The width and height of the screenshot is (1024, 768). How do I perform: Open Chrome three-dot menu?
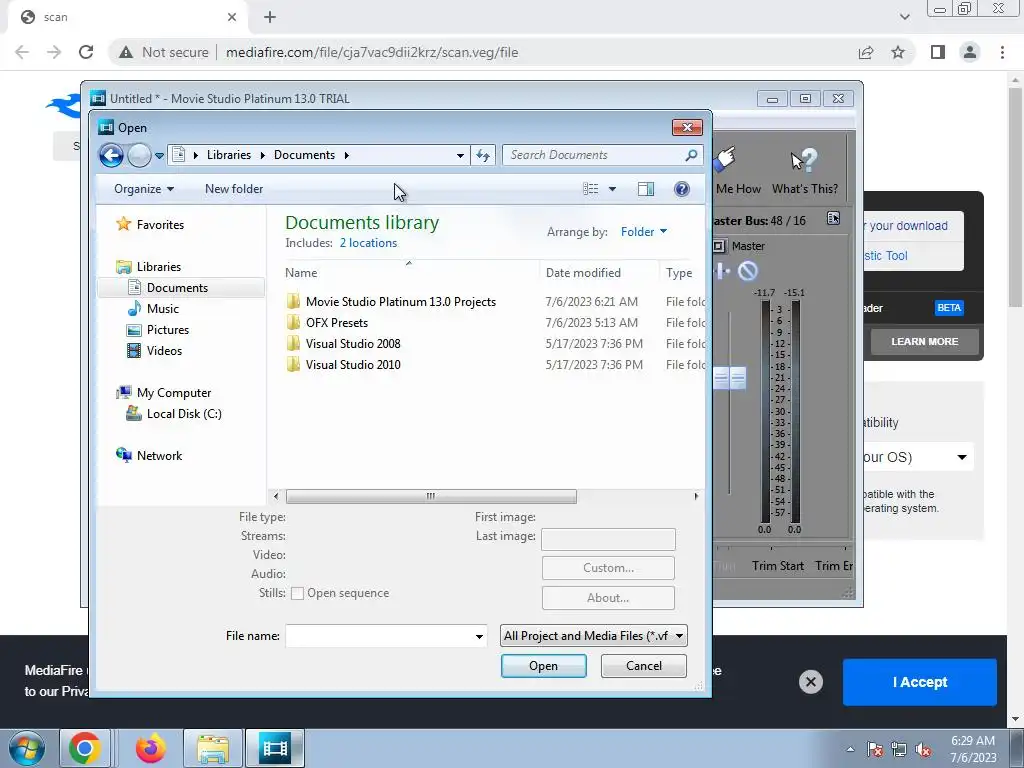pos(1002,52)
